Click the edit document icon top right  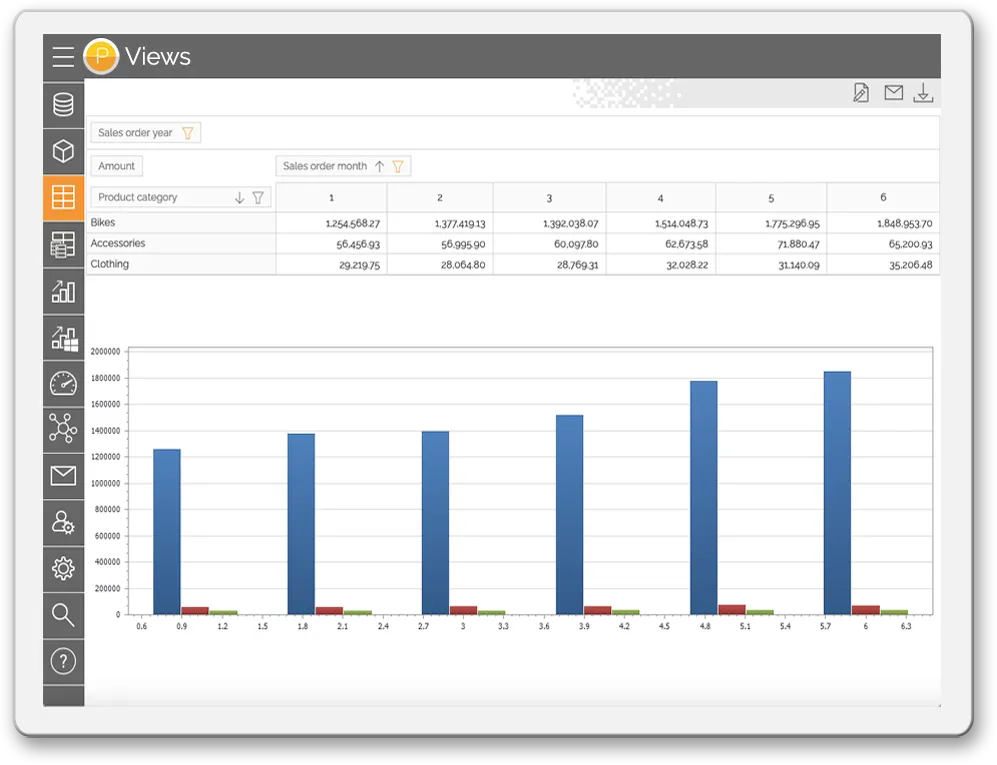pyautogui.click(x=860, y=93)
